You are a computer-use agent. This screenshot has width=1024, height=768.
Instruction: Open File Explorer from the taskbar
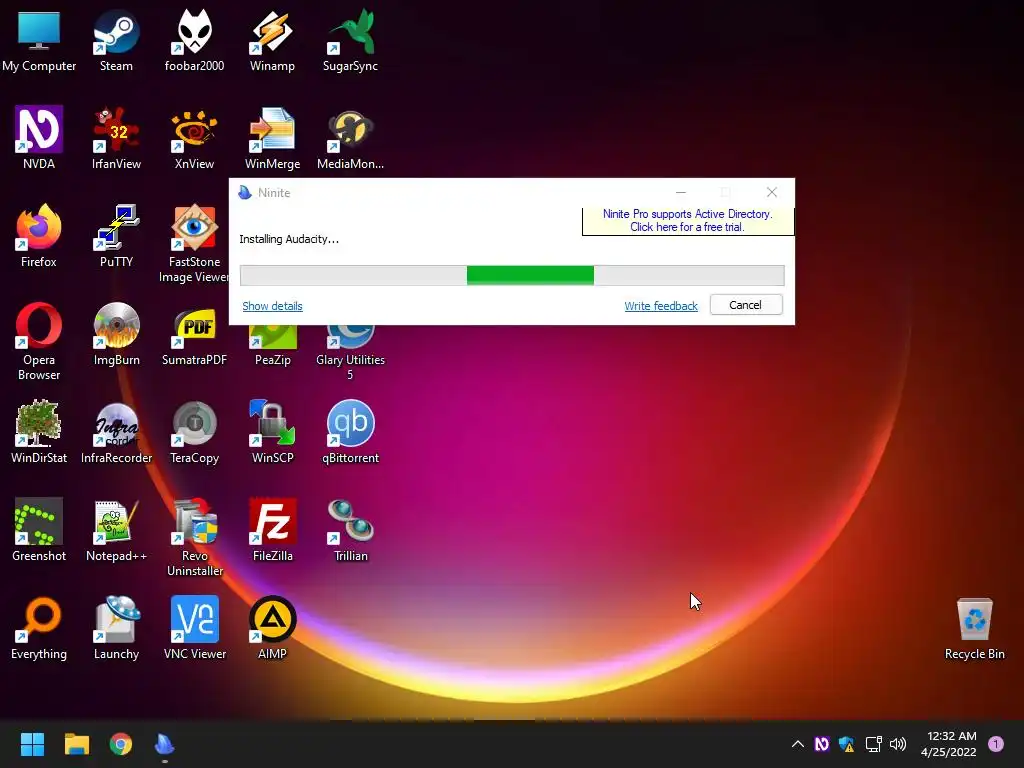click(x=76, y=744)
